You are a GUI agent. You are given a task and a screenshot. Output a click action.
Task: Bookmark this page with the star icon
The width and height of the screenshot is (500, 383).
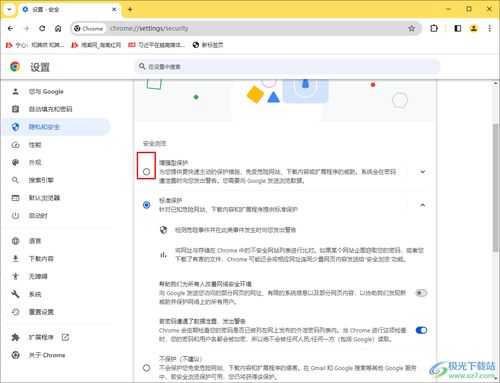[412, 28]
